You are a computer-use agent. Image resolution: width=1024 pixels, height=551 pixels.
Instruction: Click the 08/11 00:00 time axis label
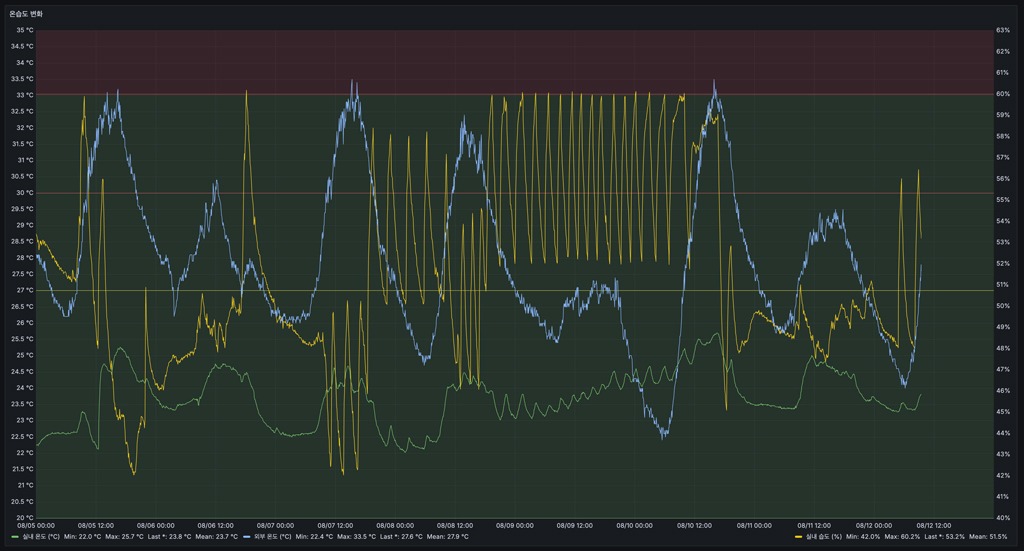pyautogui.click(x=755, y=525)
